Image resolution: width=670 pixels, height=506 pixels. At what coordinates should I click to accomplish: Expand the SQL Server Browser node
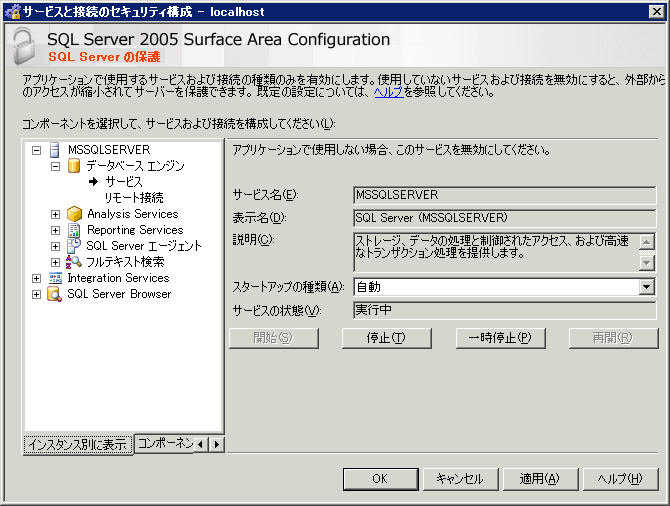36,294
